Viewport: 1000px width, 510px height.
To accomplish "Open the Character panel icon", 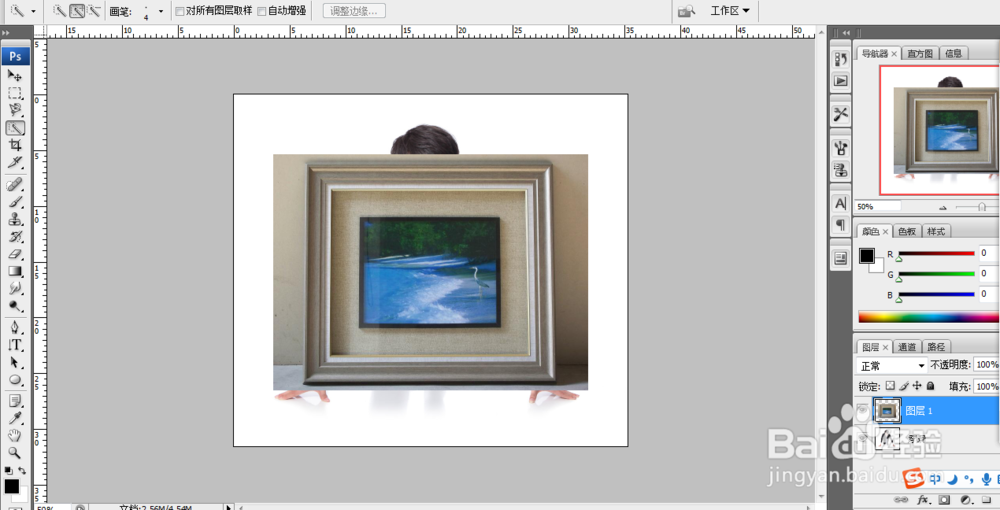I will pos(841,203).
